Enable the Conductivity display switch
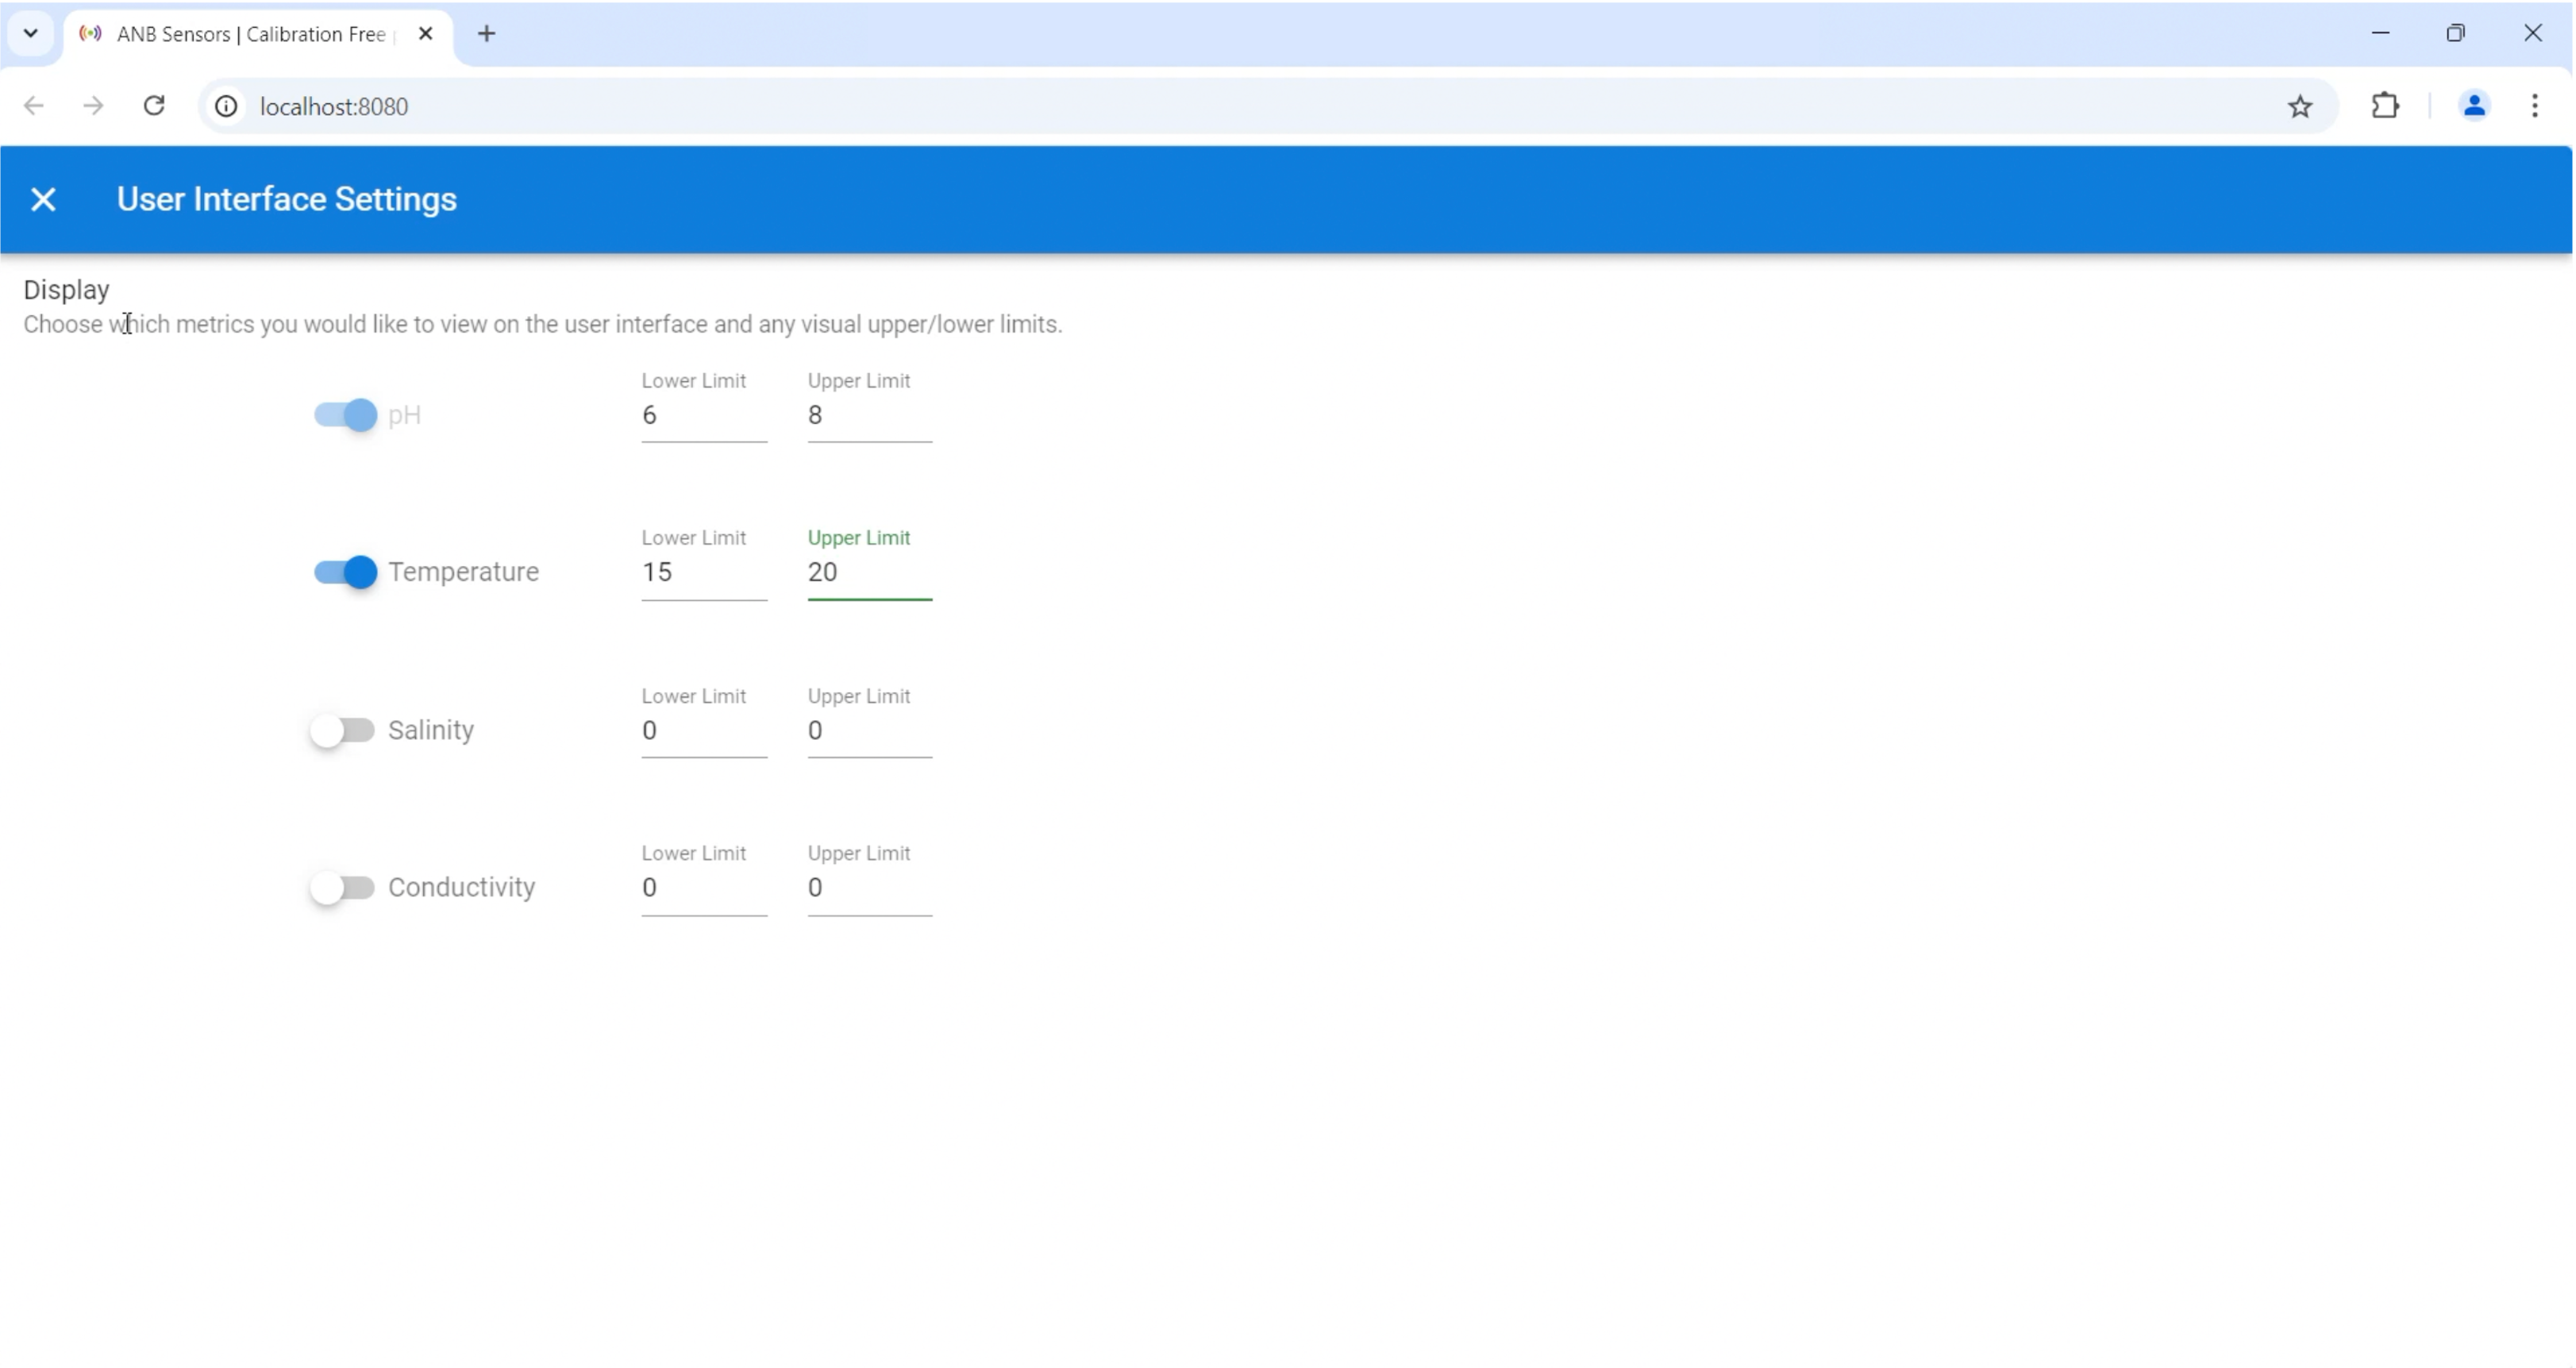The height and width of the screenshot is (1368, 2576). click(x=342, y=887)
